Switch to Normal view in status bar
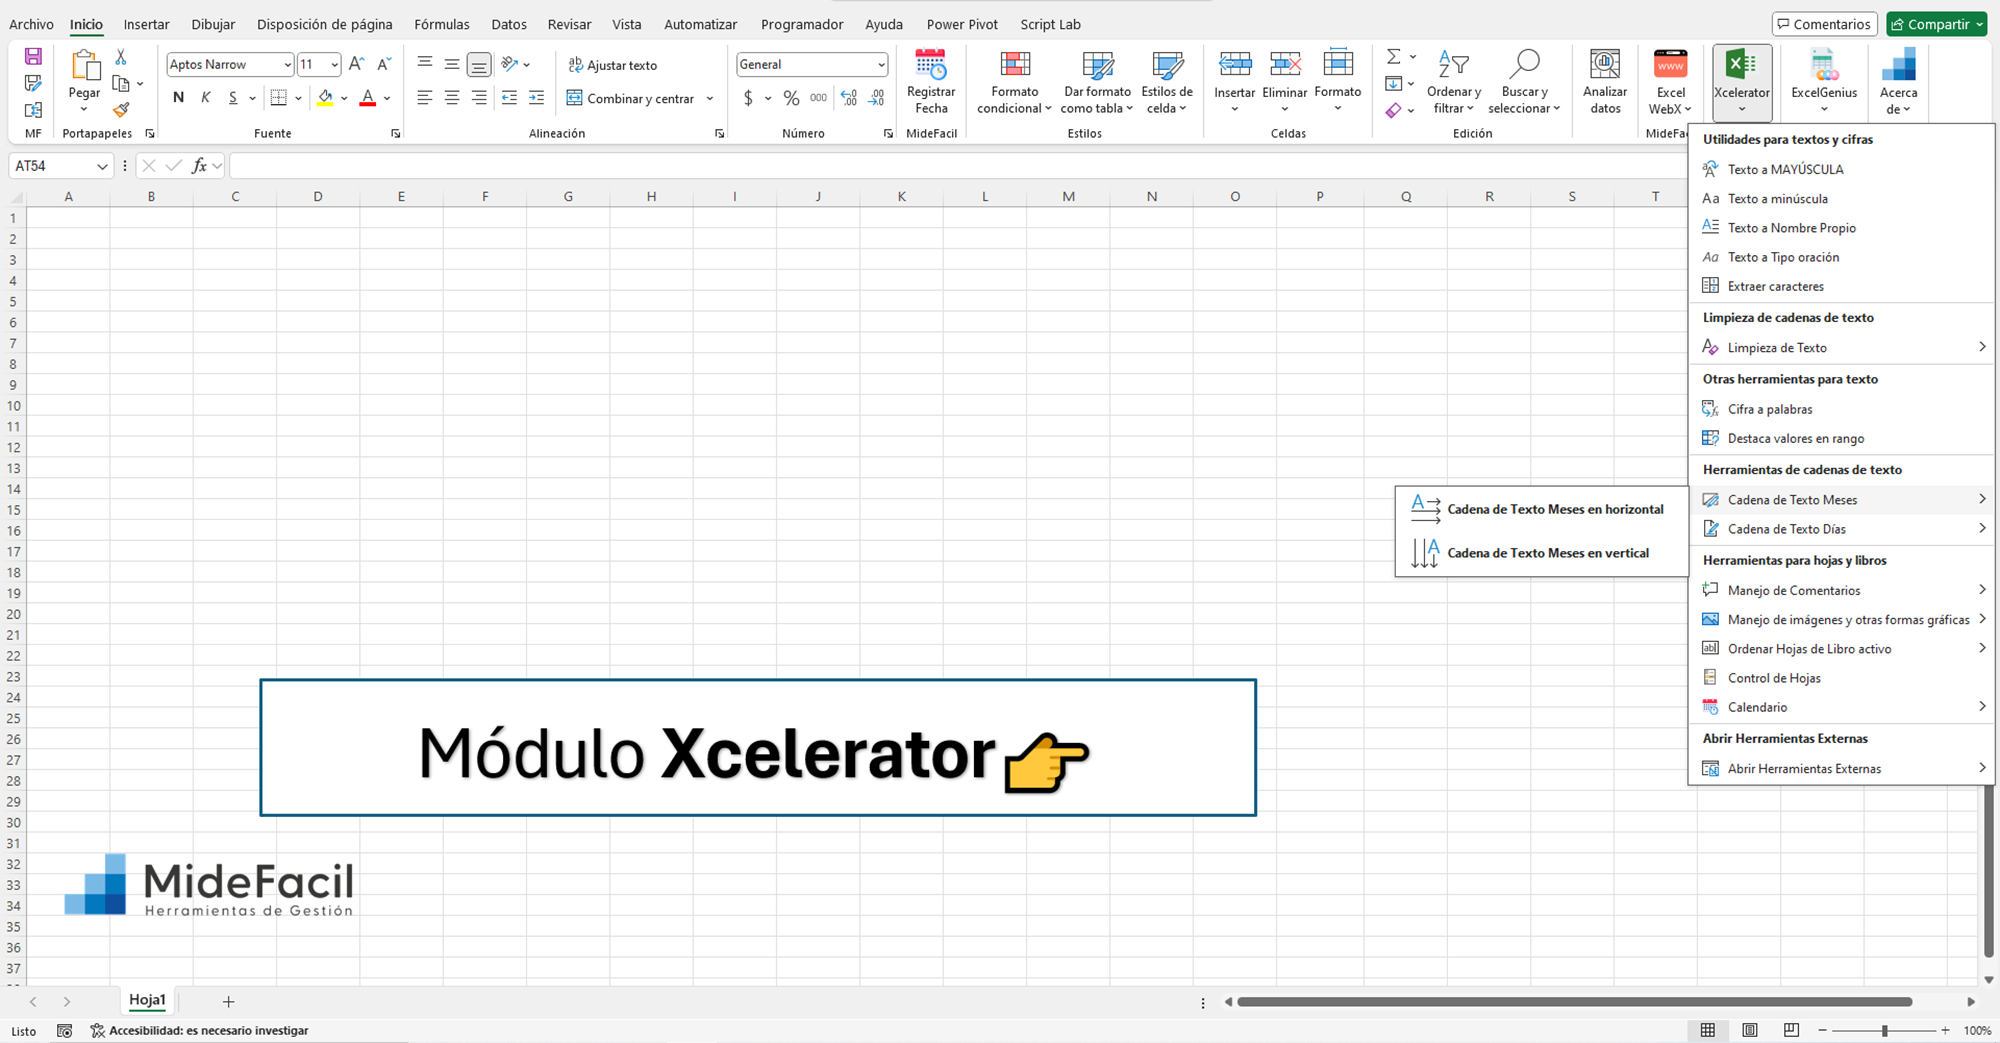2000x1043 pixels. tap(1708, 1030)
